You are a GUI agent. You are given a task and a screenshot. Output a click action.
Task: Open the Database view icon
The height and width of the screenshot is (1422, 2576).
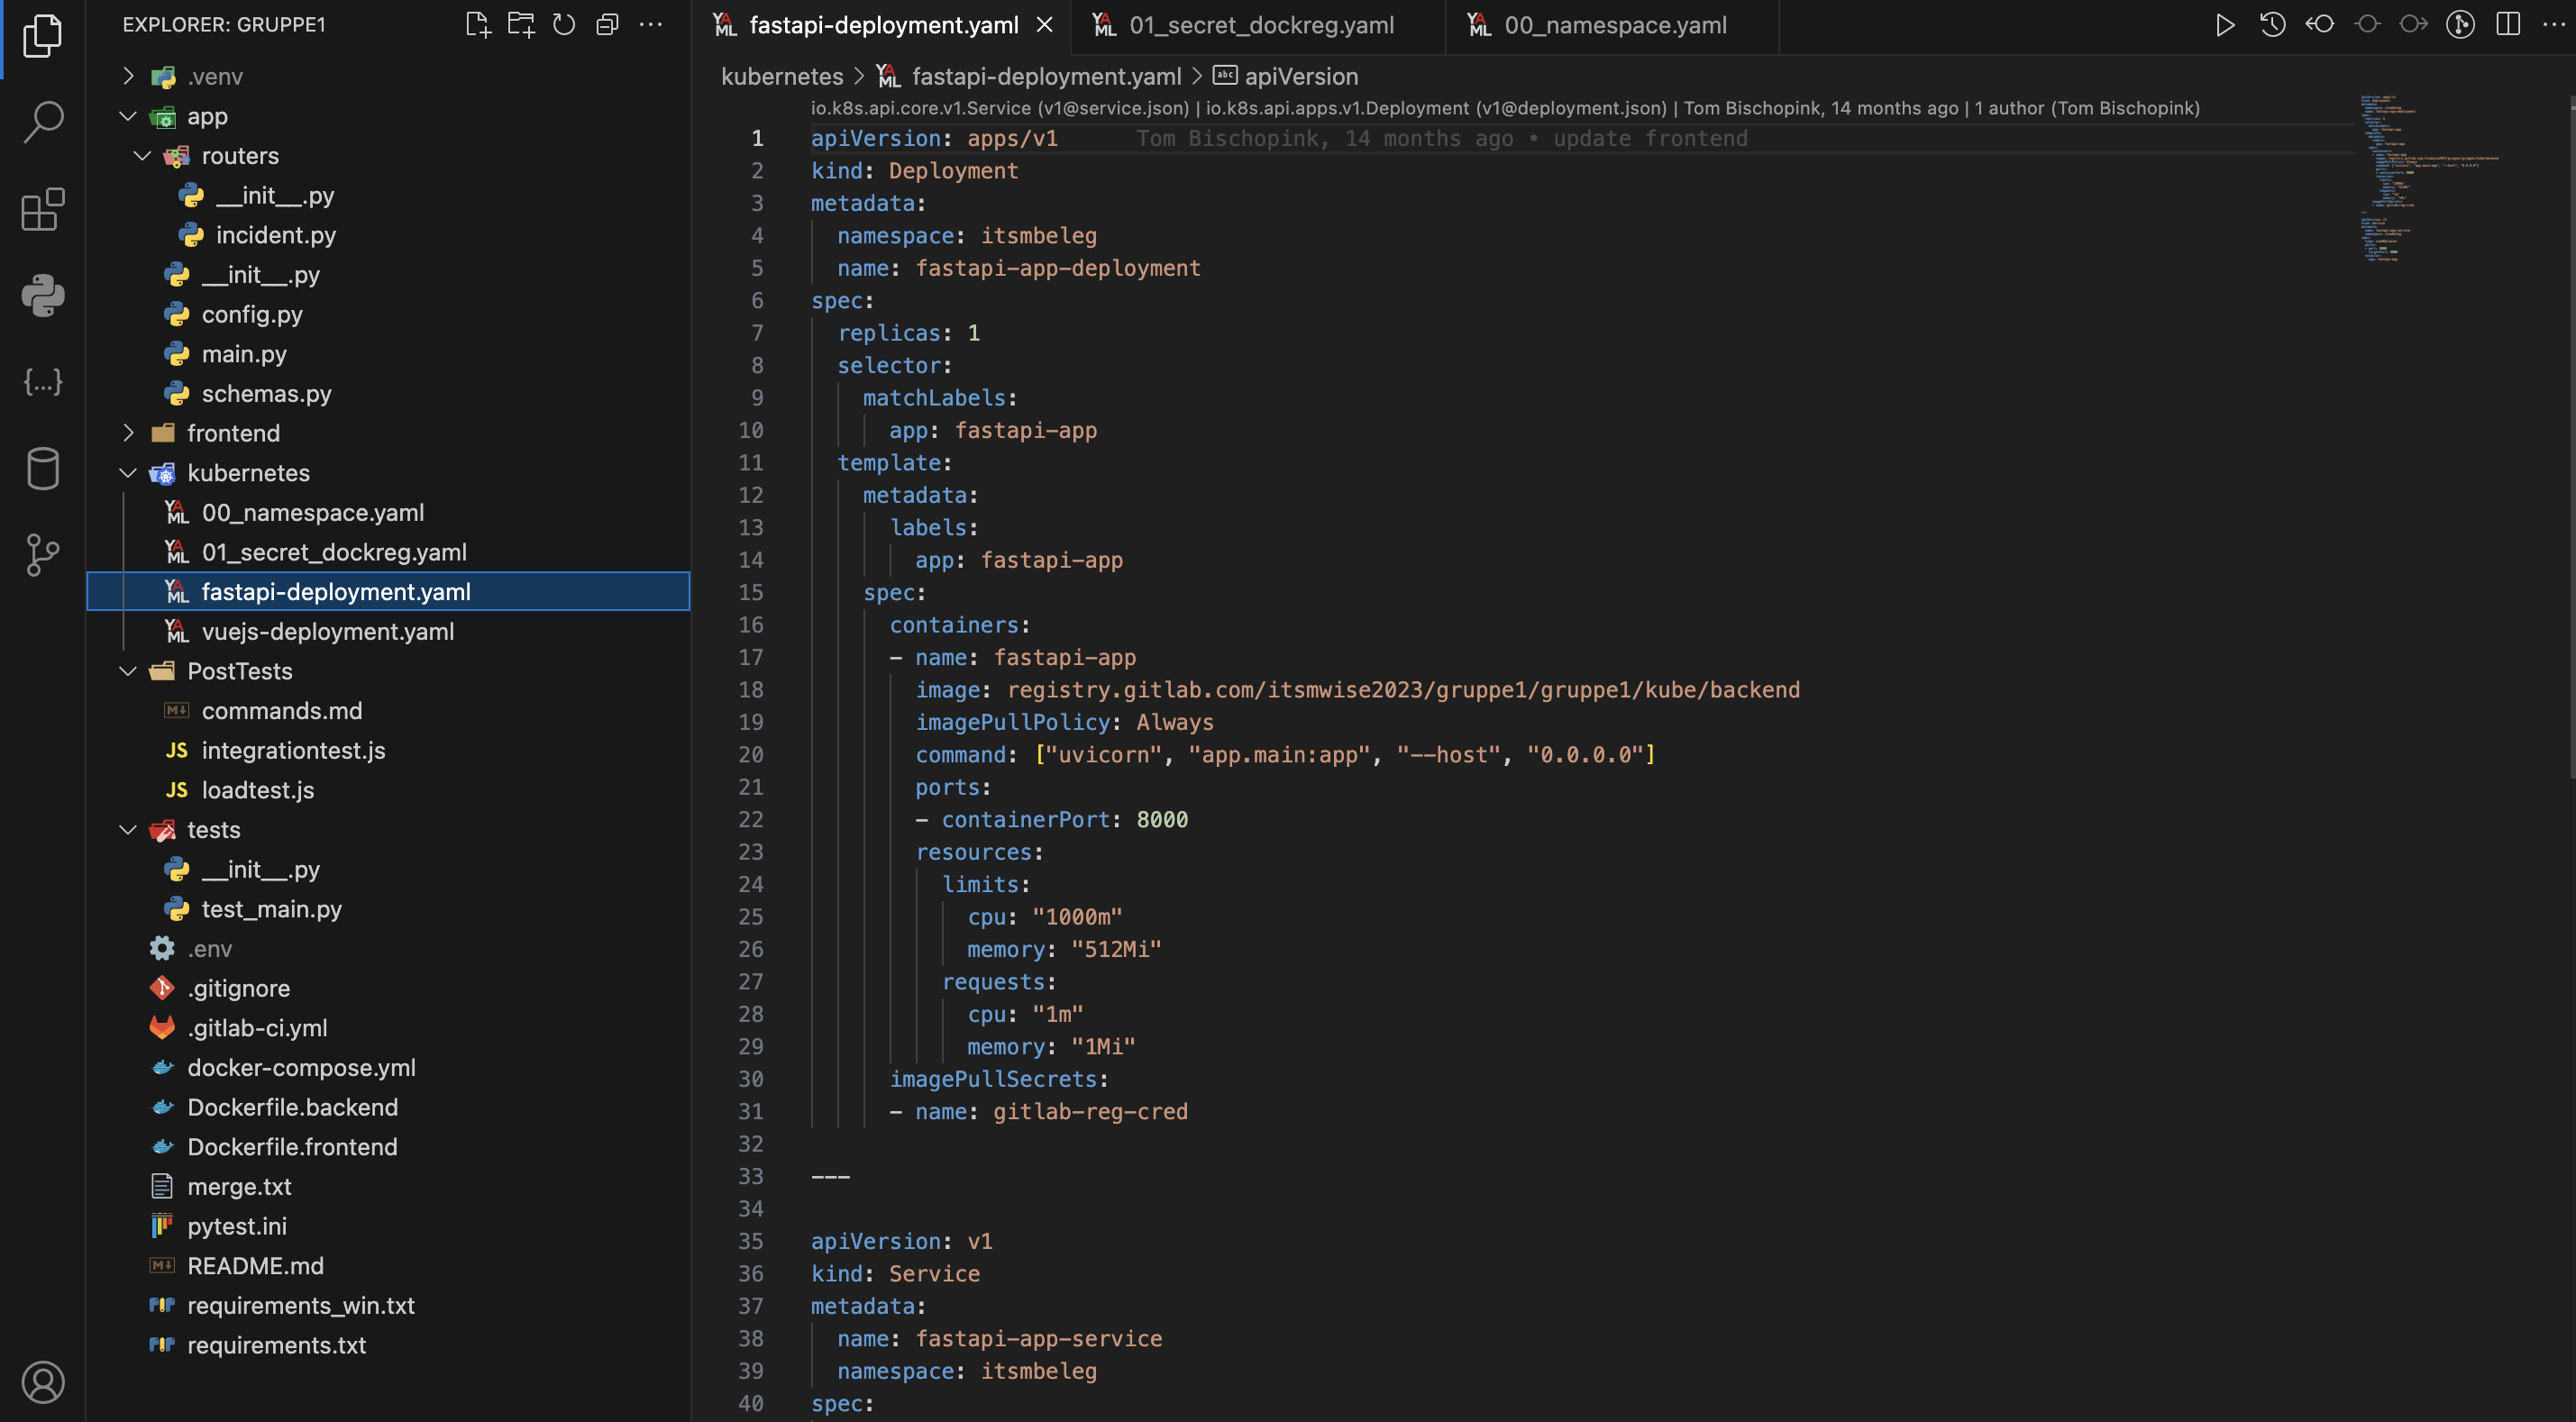42,468
